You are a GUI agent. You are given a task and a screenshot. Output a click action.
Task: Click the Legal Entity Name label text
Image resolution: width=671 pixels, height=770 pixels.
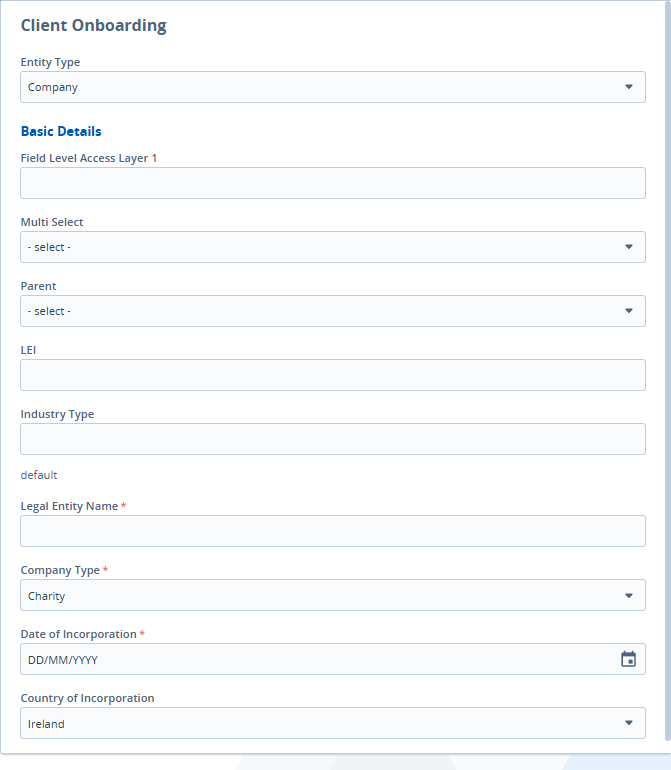(x=69, y=506)
